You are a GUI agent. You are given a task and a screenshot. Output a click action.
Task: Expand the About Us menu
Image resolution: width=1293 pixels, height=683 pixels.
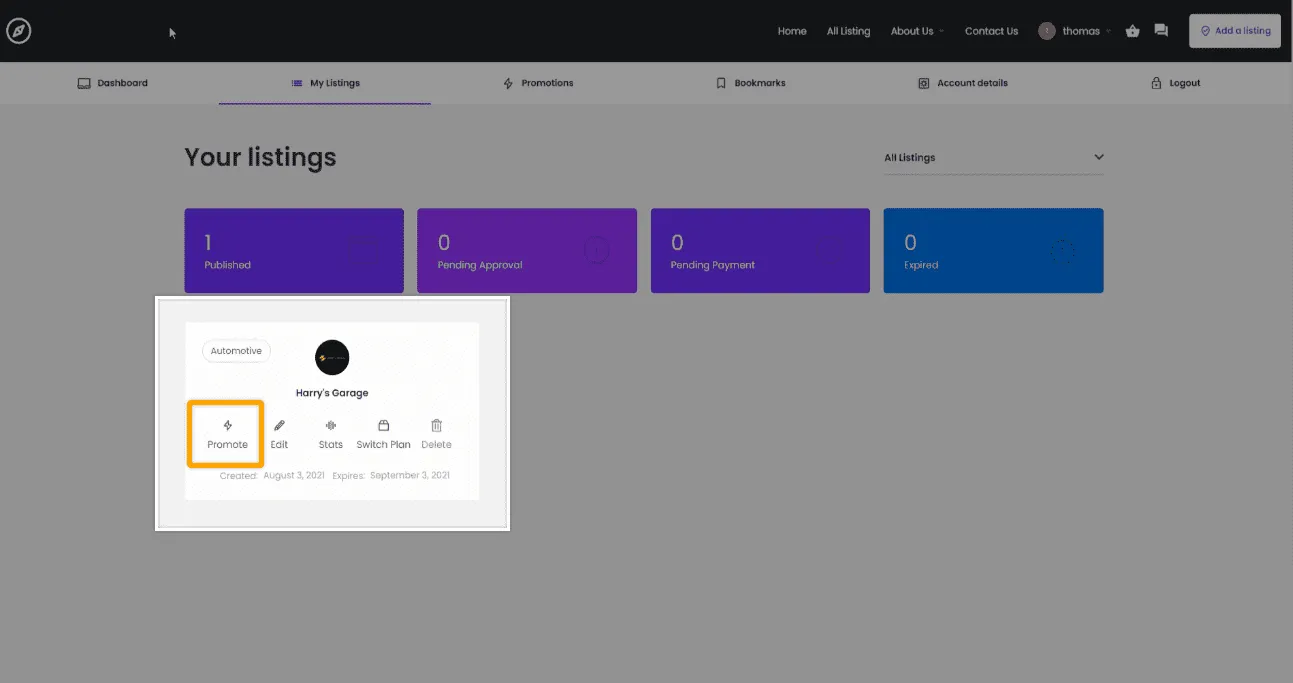(x=917, y=31)
